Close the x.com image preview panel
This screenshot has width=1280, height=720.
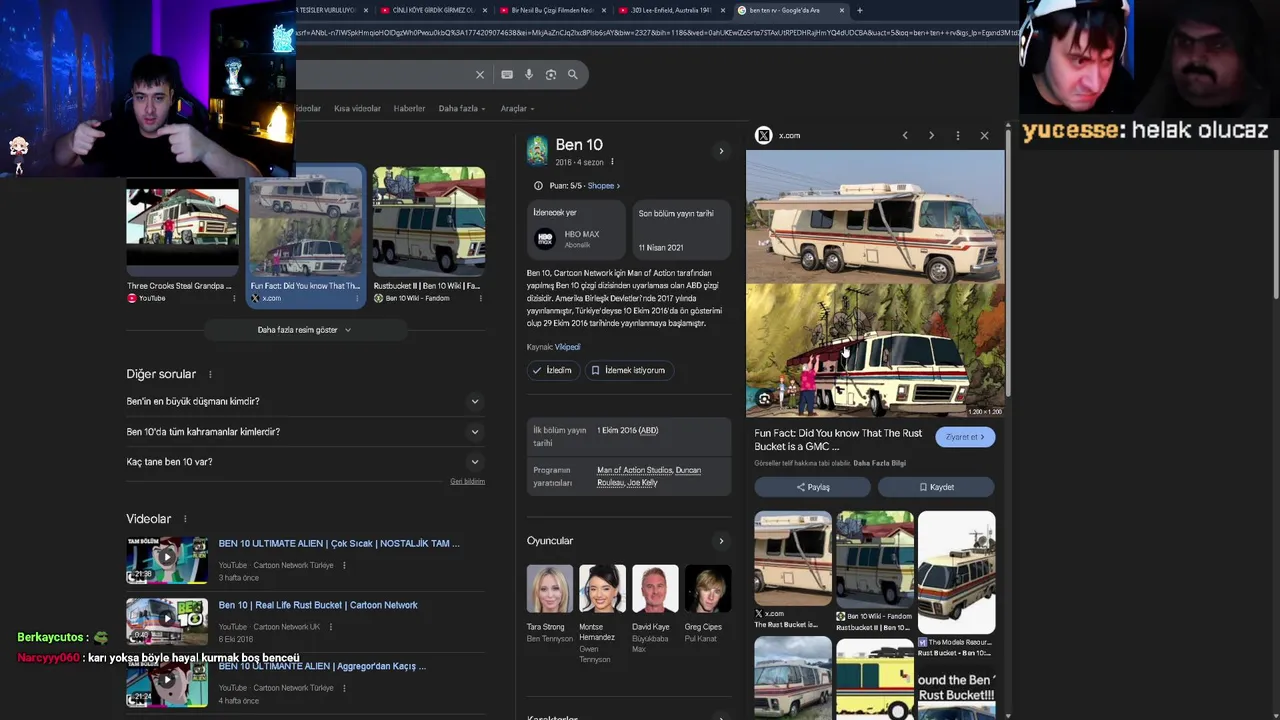coord(984,135)
